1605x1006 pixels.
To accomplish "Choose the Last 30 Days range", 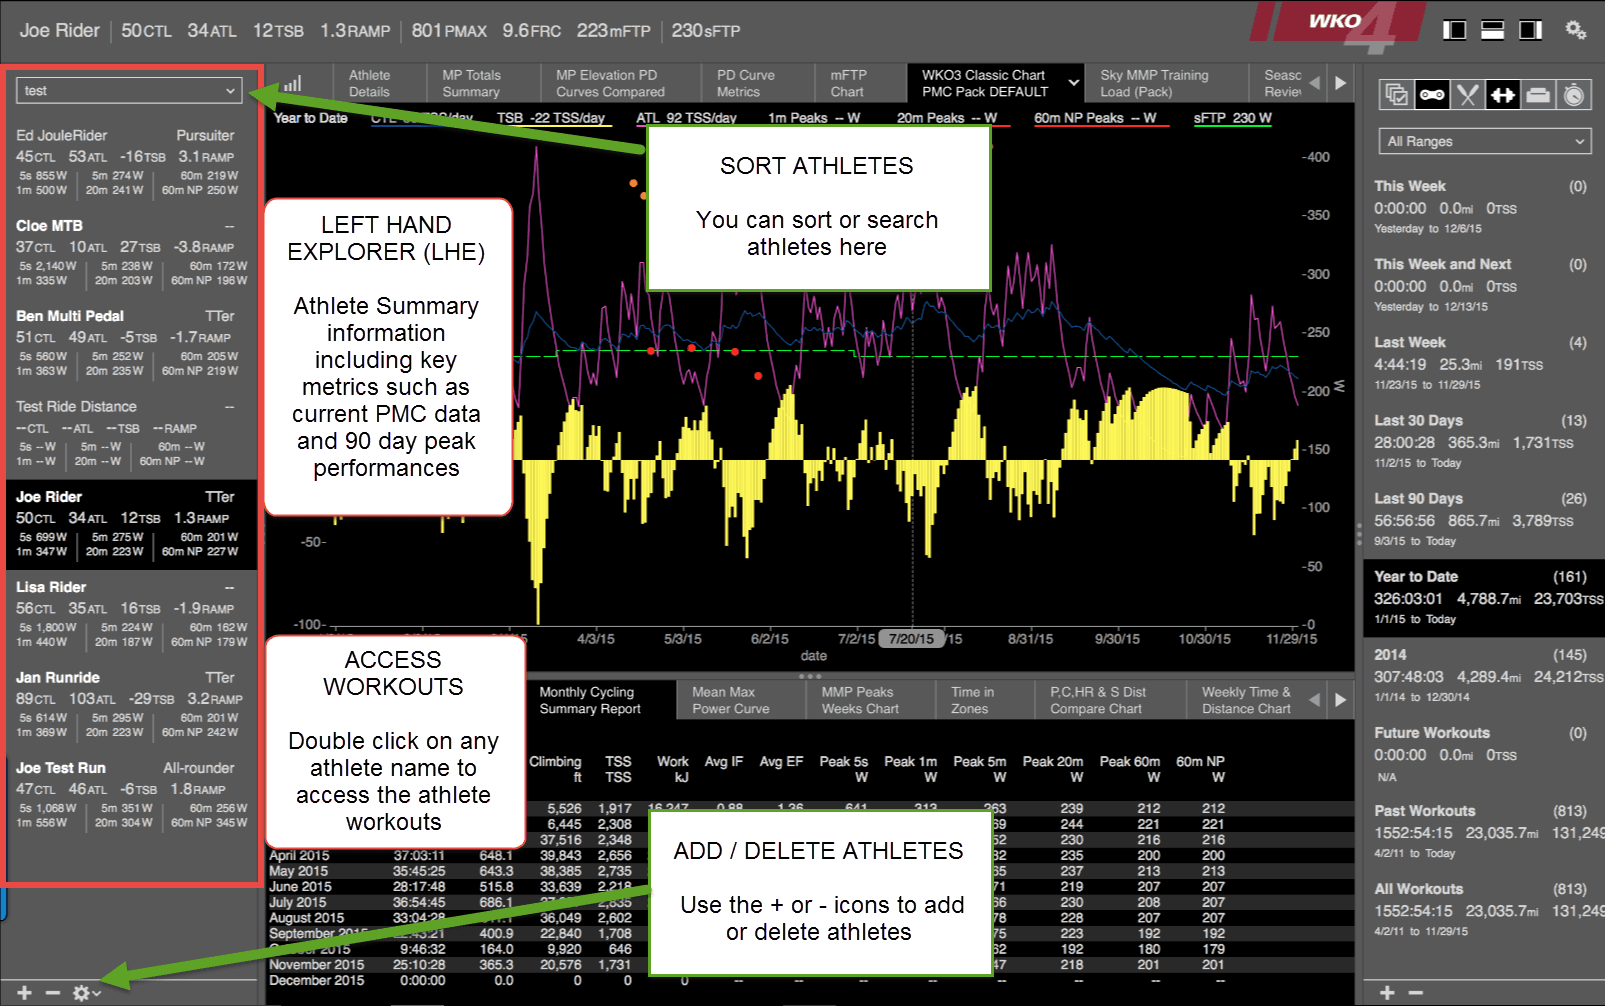I will click(x=1484, y=440).
